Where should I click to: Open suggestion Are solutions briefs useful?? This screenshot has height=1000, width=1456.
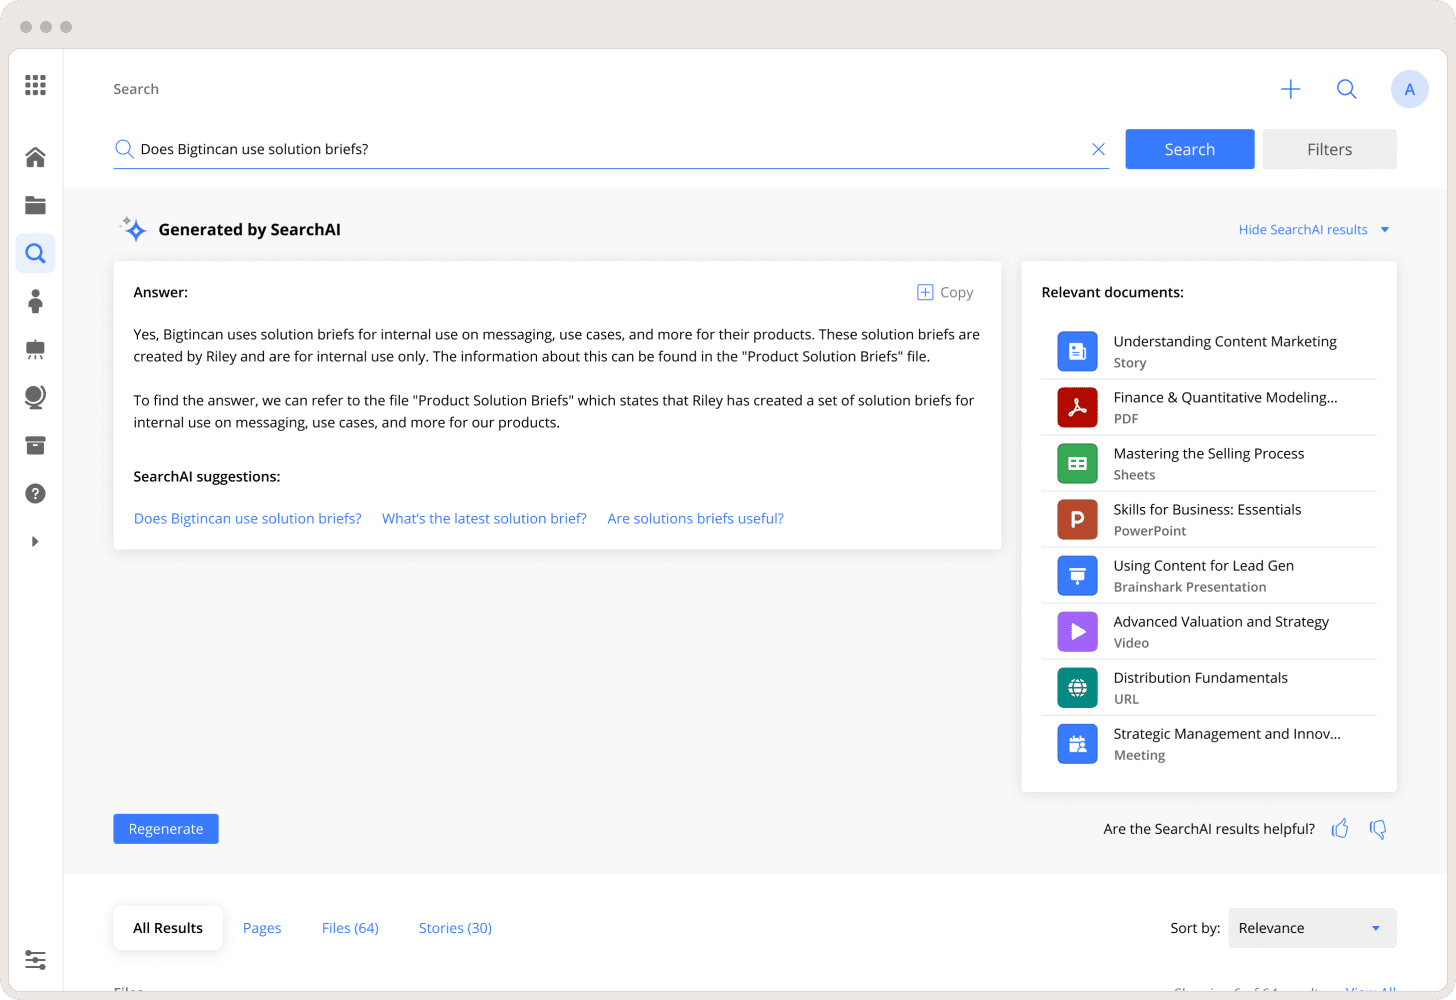coord(695,518)
